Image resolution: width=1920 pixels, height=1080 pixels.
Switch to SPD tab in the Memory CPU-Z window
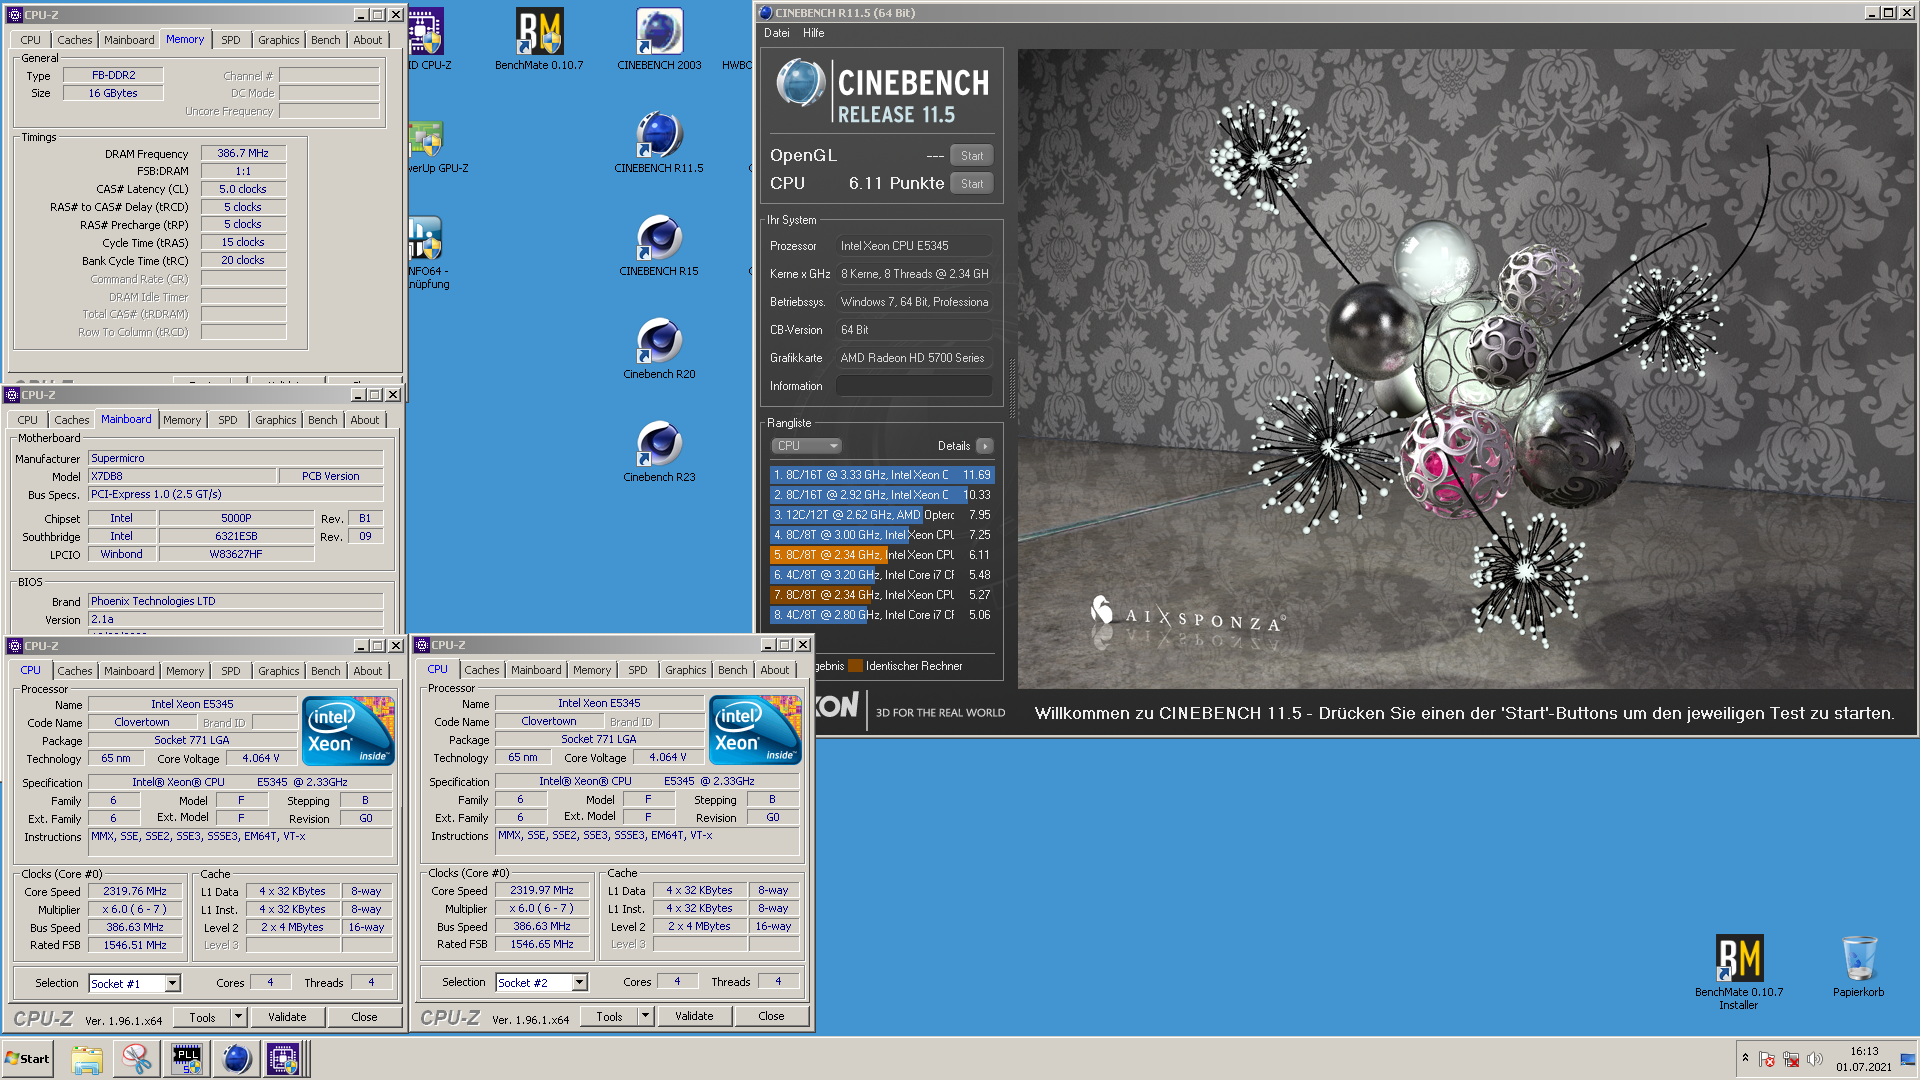pyautogui.click(x=231, y=40)
